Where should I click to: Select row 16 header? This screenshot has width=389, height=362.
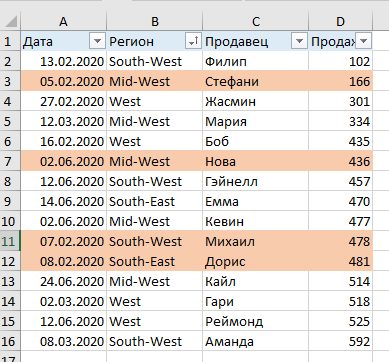tap(10, 341)
